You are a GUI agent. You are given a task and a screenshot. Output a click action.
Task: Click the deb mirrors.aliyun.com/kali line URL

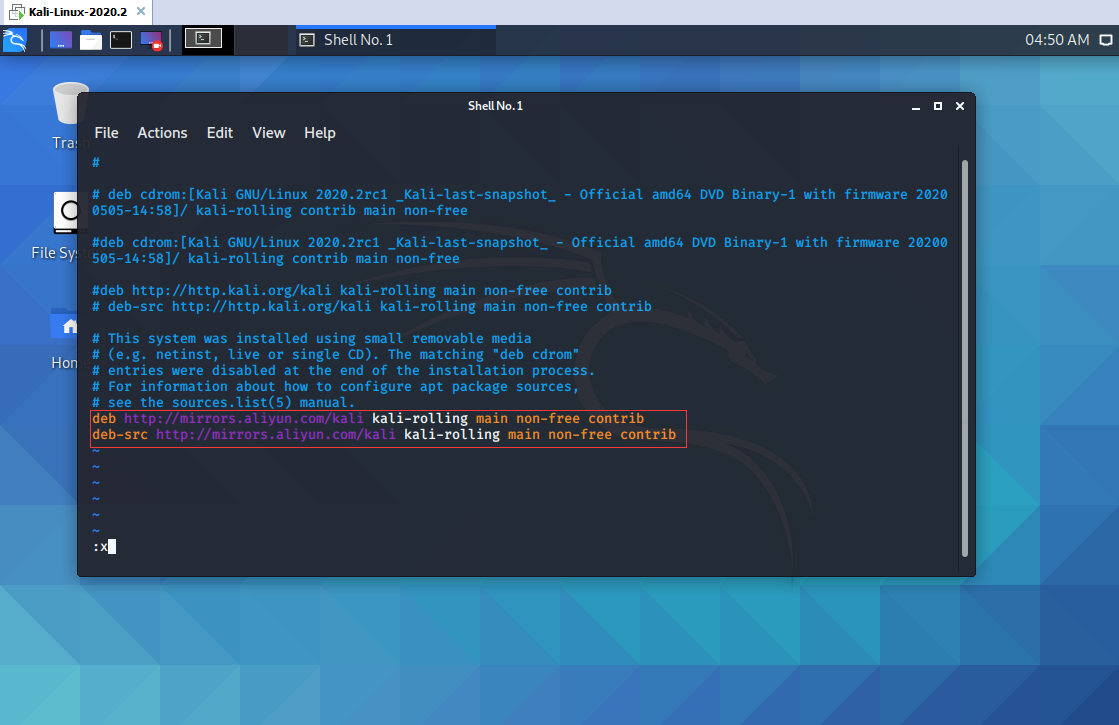[243, 419]
